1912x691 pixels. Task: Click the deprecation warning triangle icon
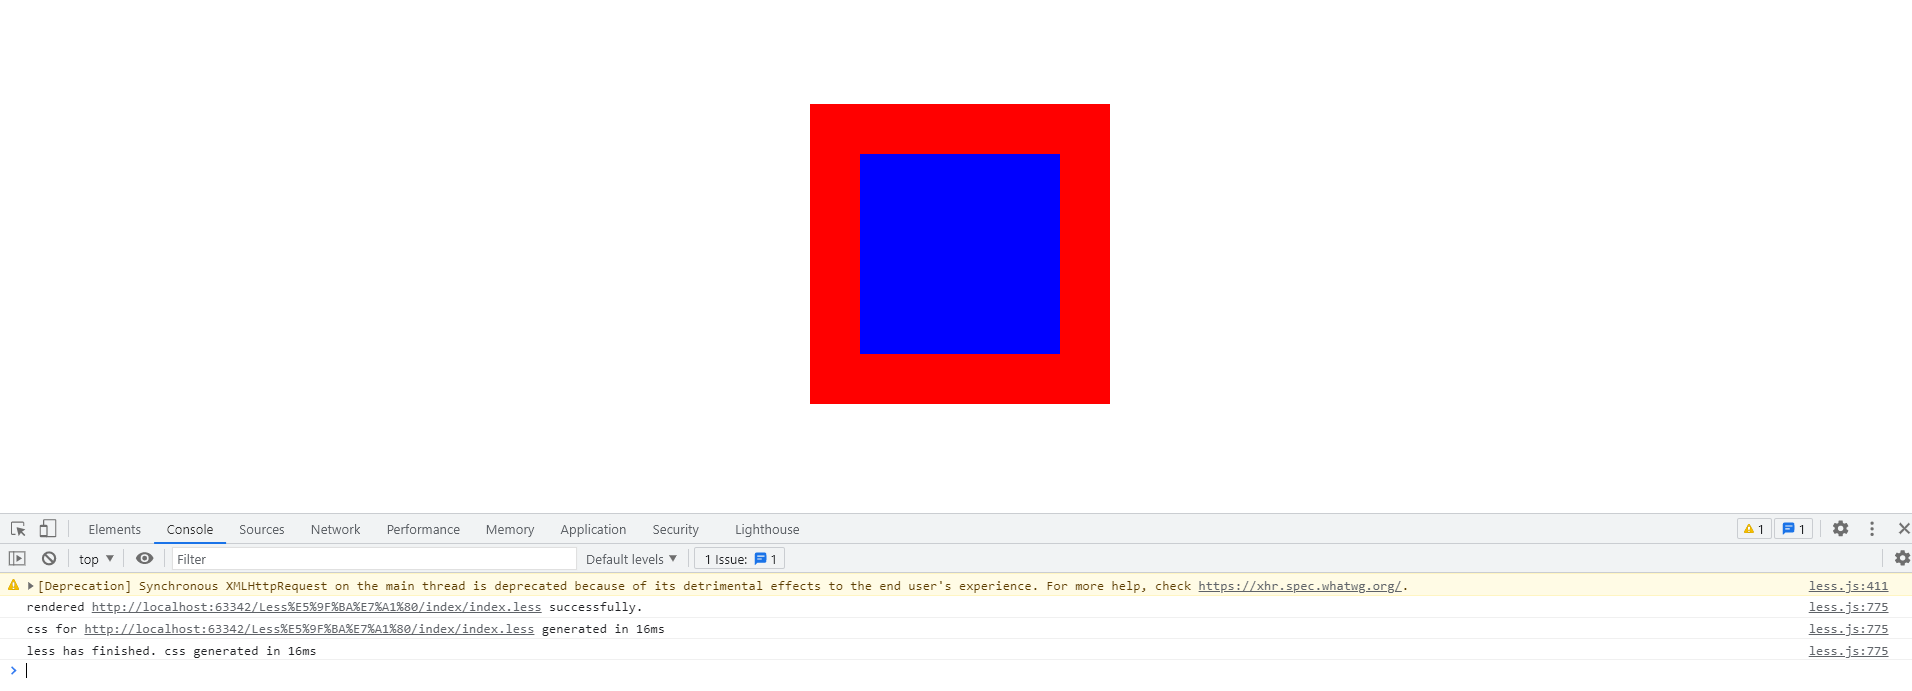pos(13,585)
